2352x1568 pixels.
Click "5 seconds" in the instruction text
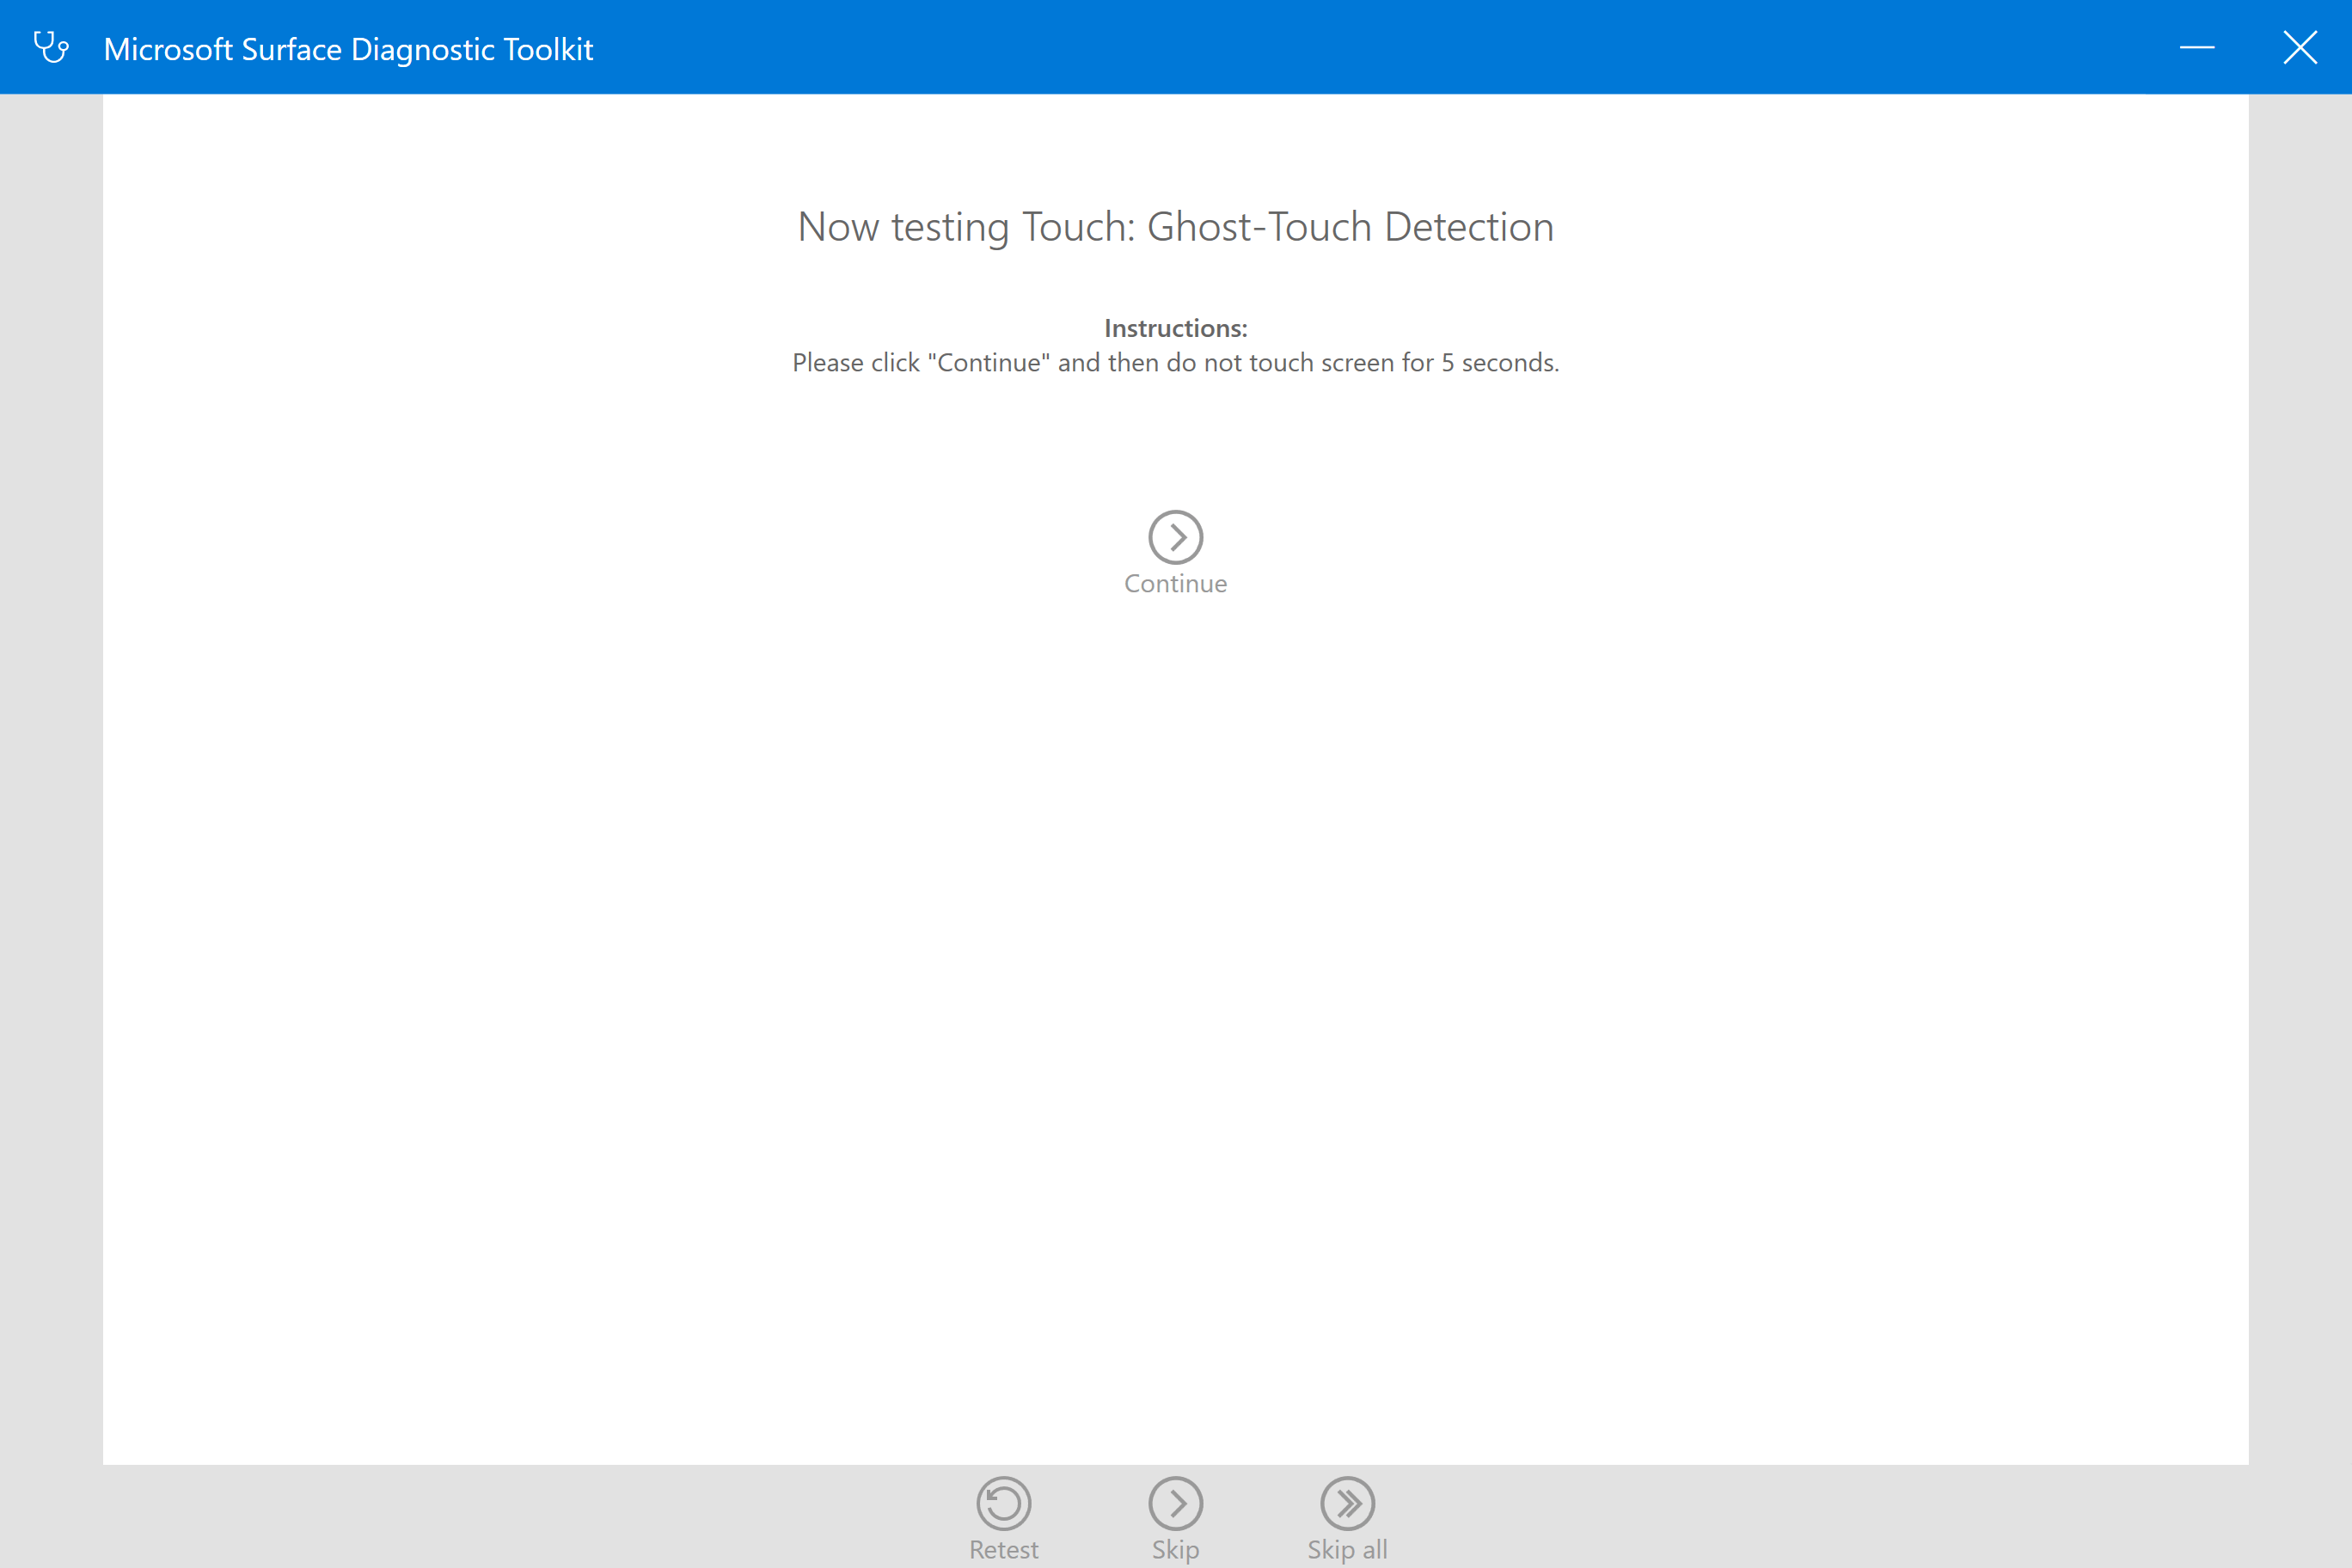pos(1498,362)
